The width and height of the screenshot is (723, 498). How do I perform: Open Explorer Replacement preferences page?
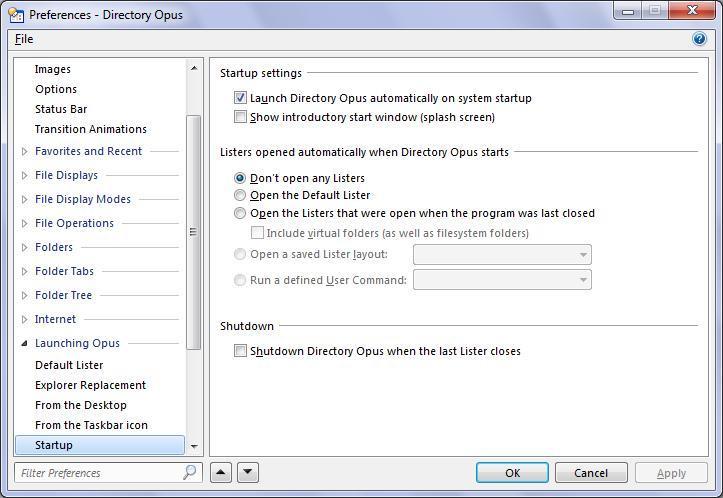click(x=90, y=385)
